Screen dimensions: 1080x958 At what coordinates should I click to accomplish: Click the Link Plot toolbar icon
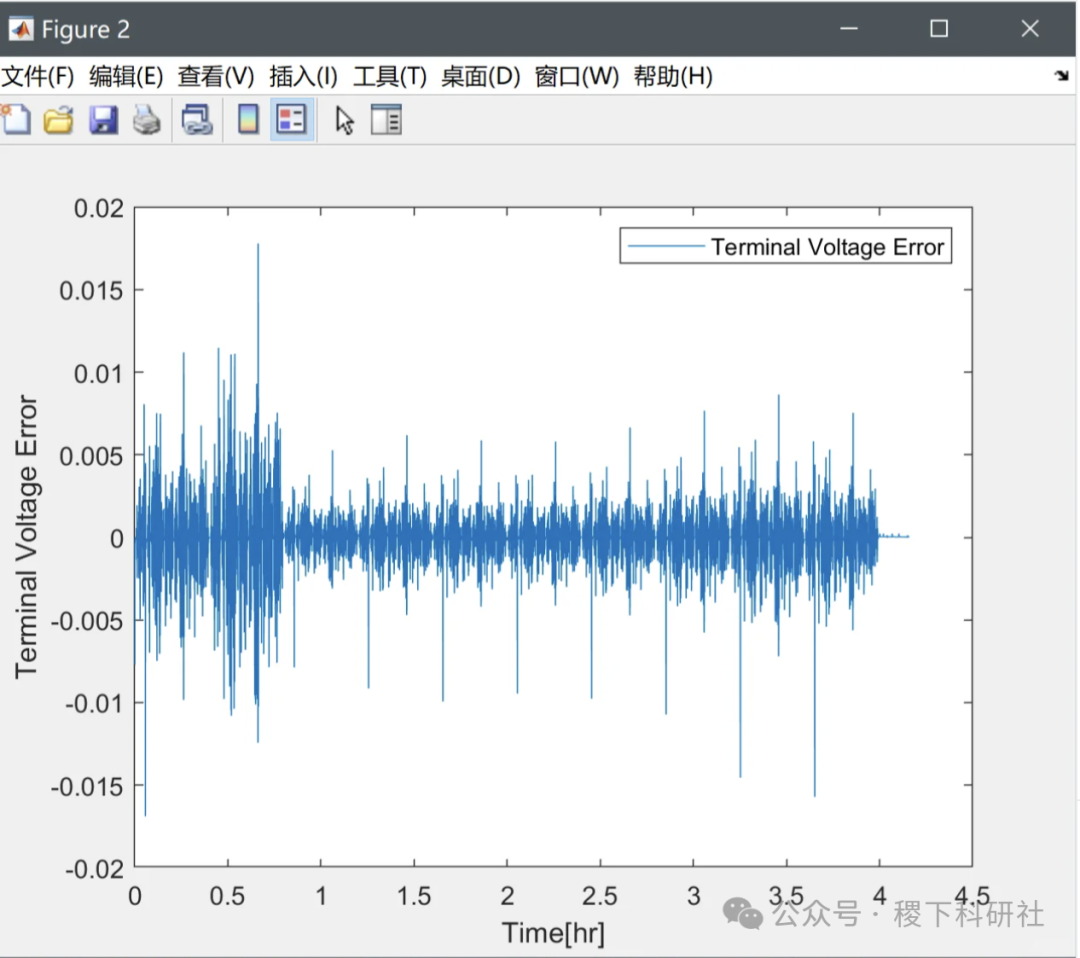pos(197,120)
